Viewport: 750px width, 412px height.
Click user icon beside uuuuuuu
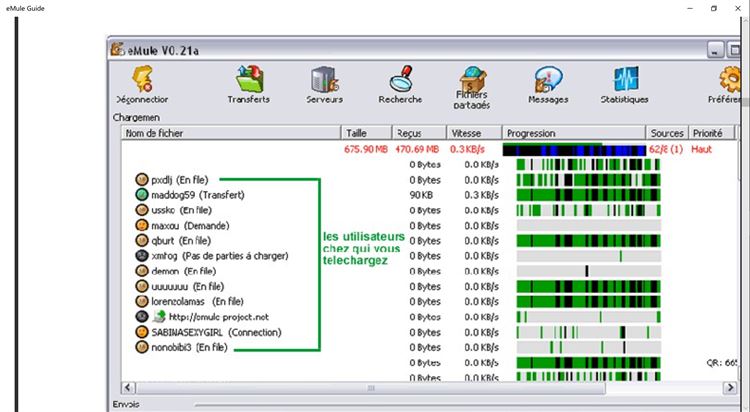coord(142,286)
